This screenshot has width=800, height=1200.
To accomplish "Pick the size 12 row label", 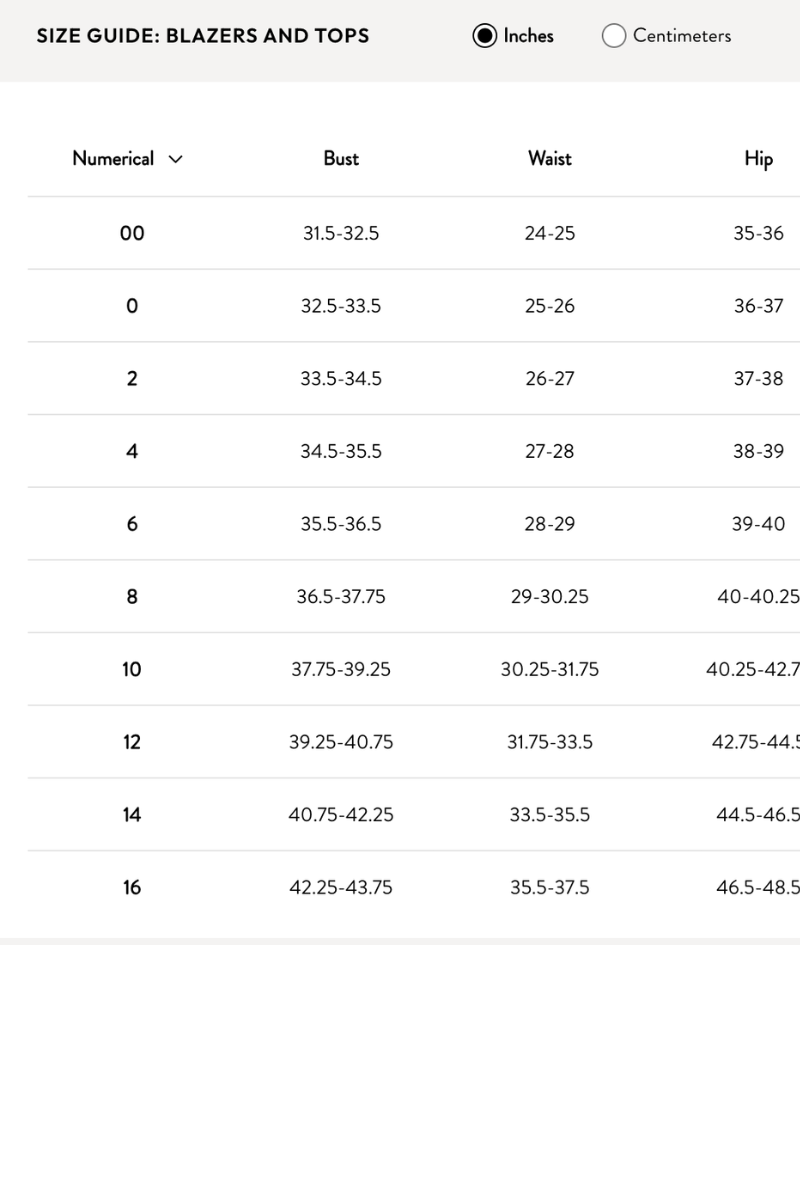I will click(132, 742).
